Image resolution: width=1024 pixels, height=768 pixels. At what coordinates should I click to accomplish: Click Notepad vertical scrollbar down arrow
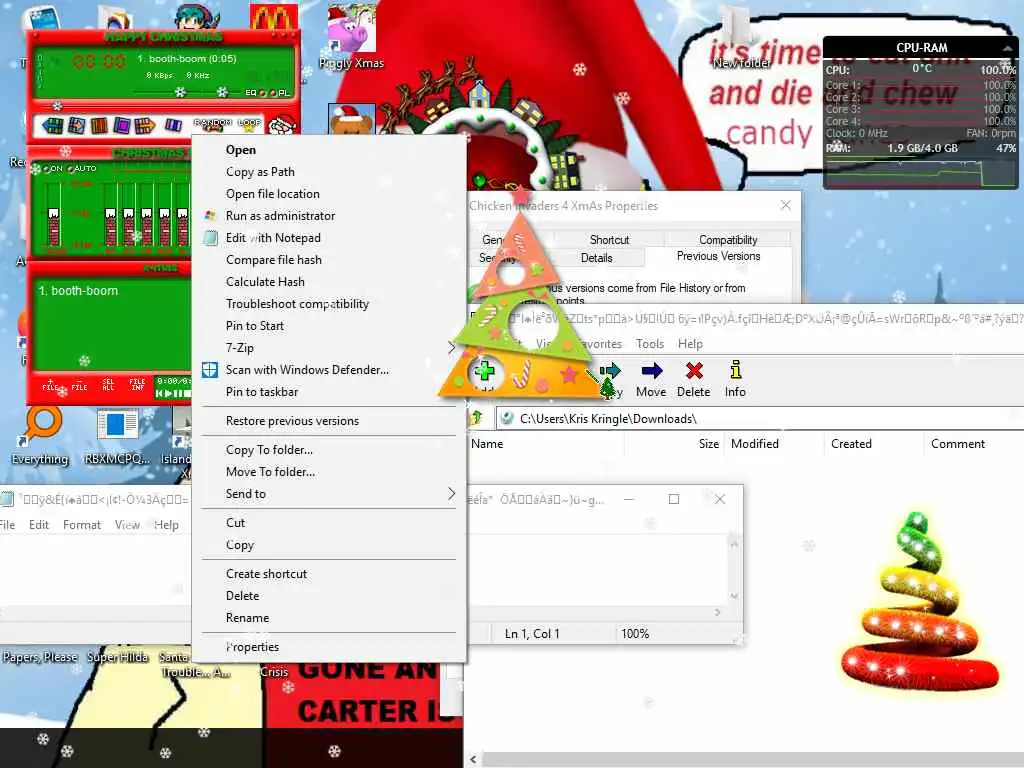pos(734,596)
